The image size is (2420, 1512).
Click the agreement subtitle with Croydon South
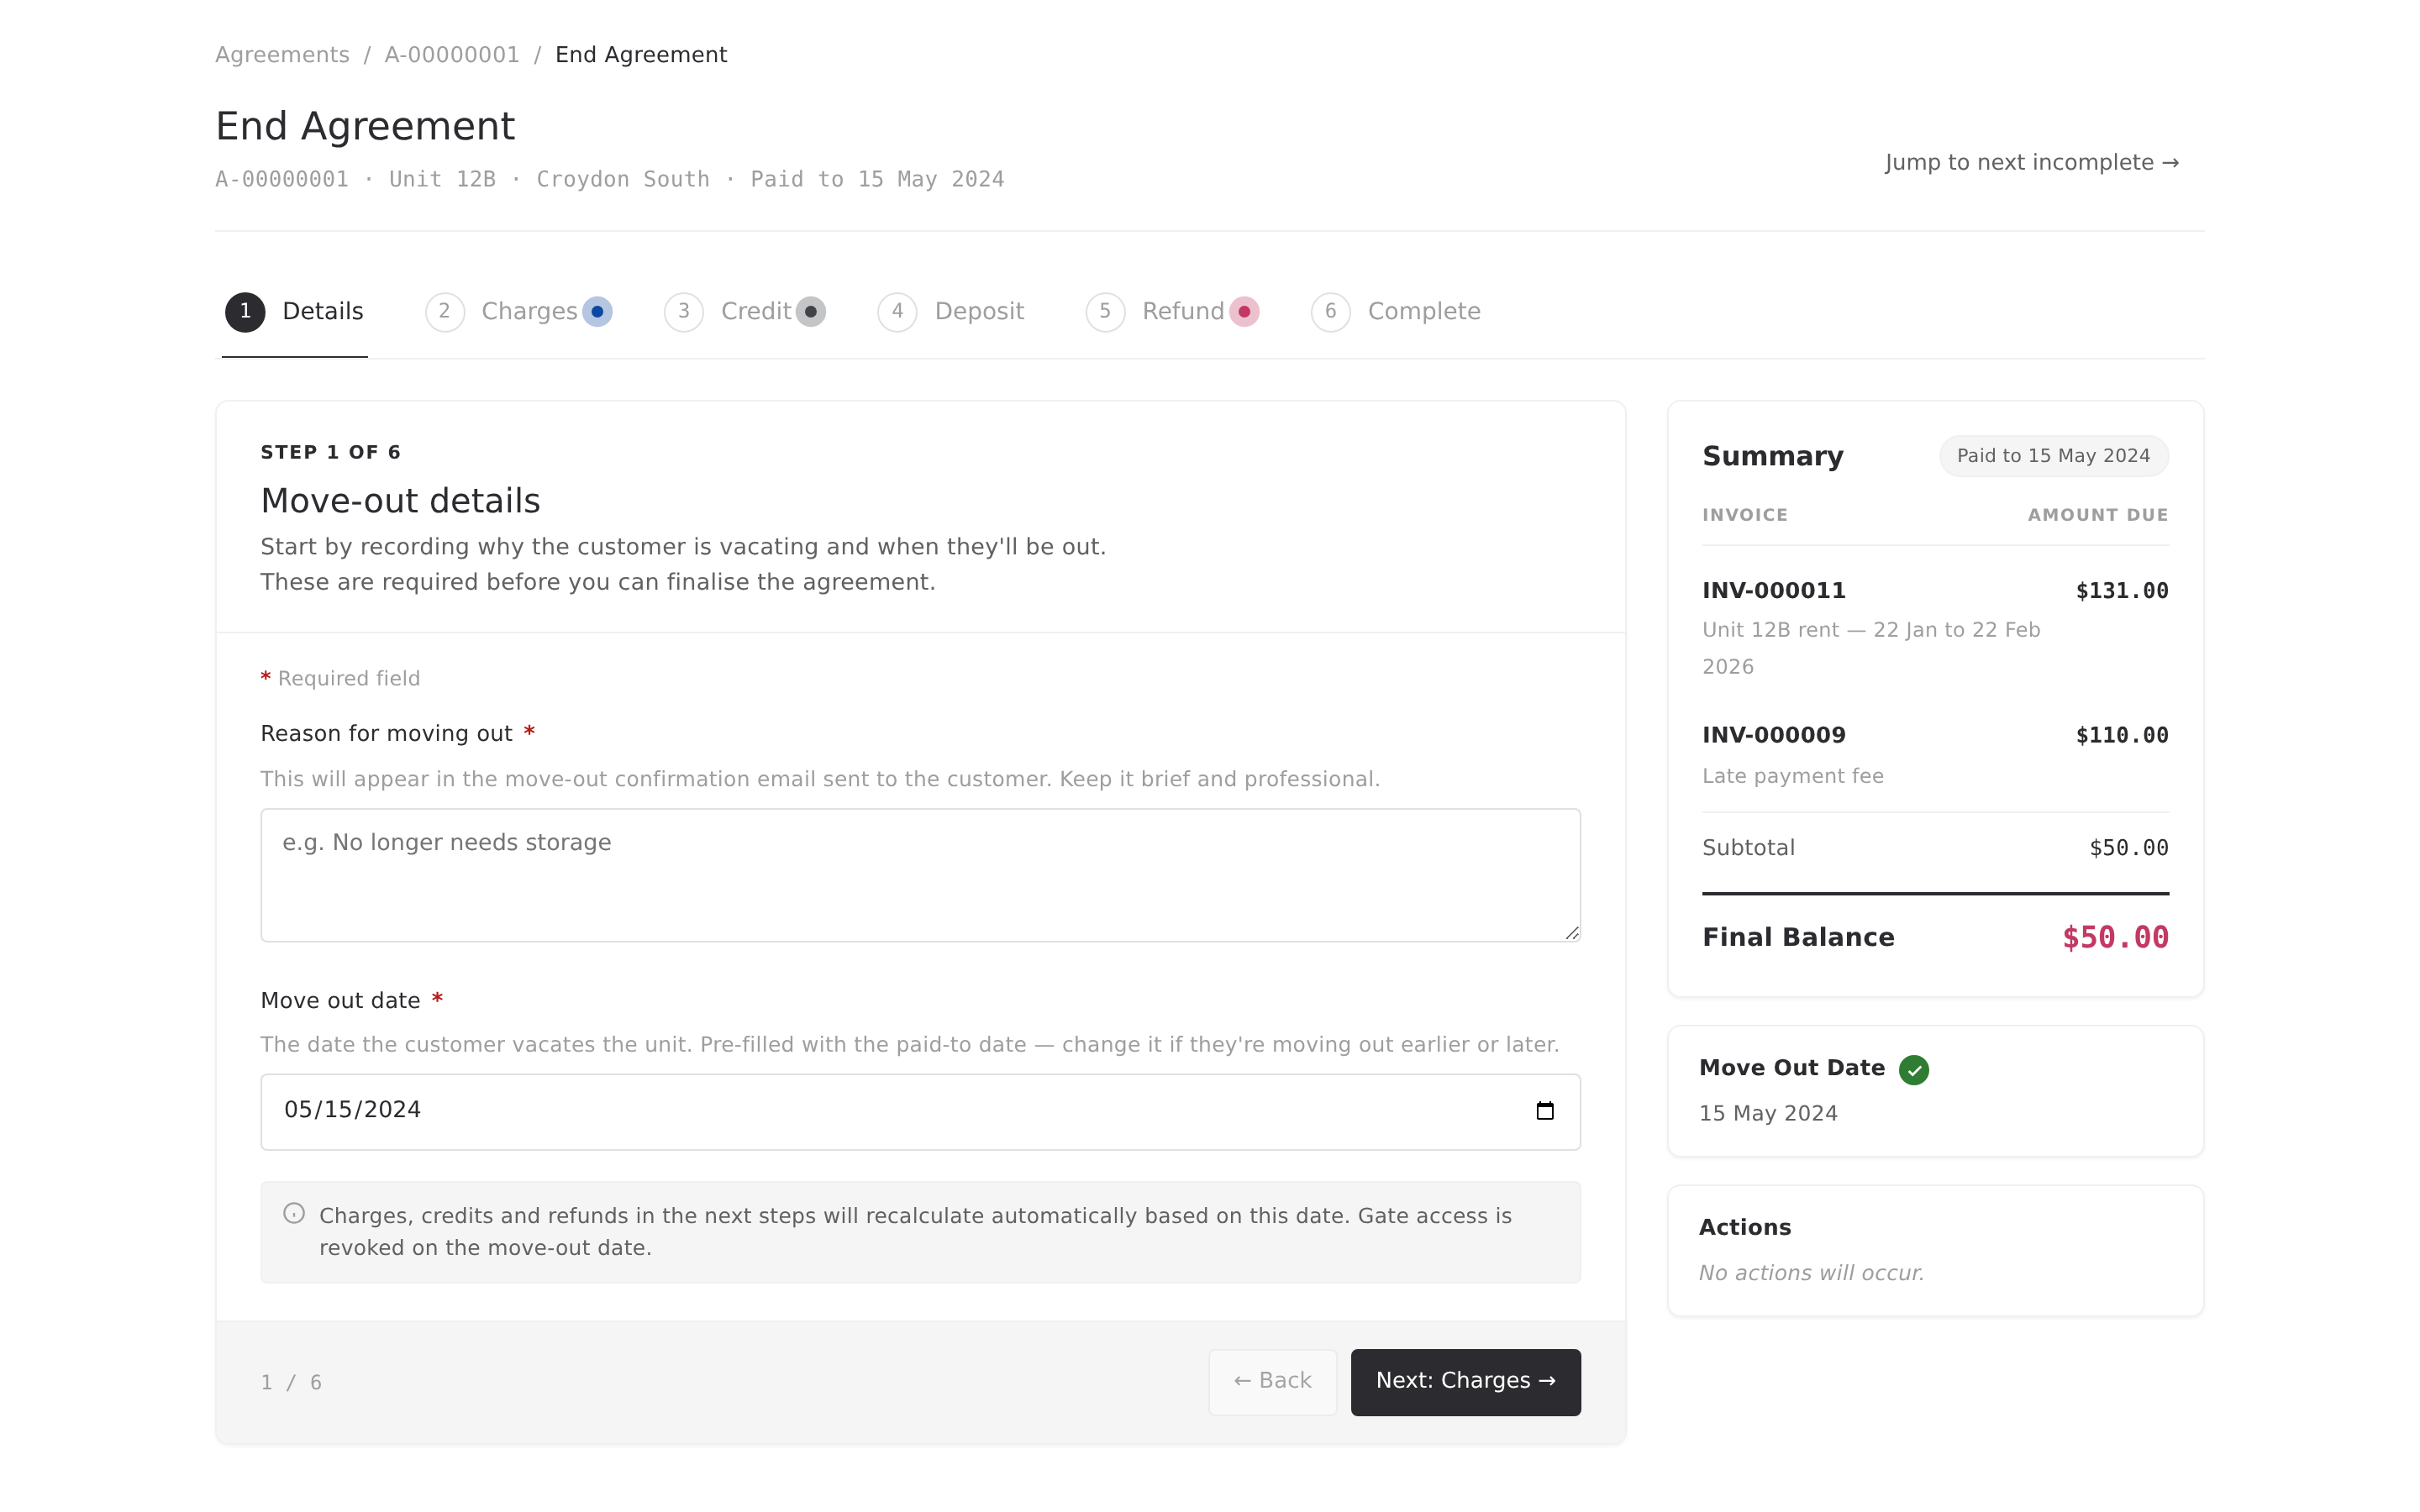pyautogui.click(x=610, y=180)
